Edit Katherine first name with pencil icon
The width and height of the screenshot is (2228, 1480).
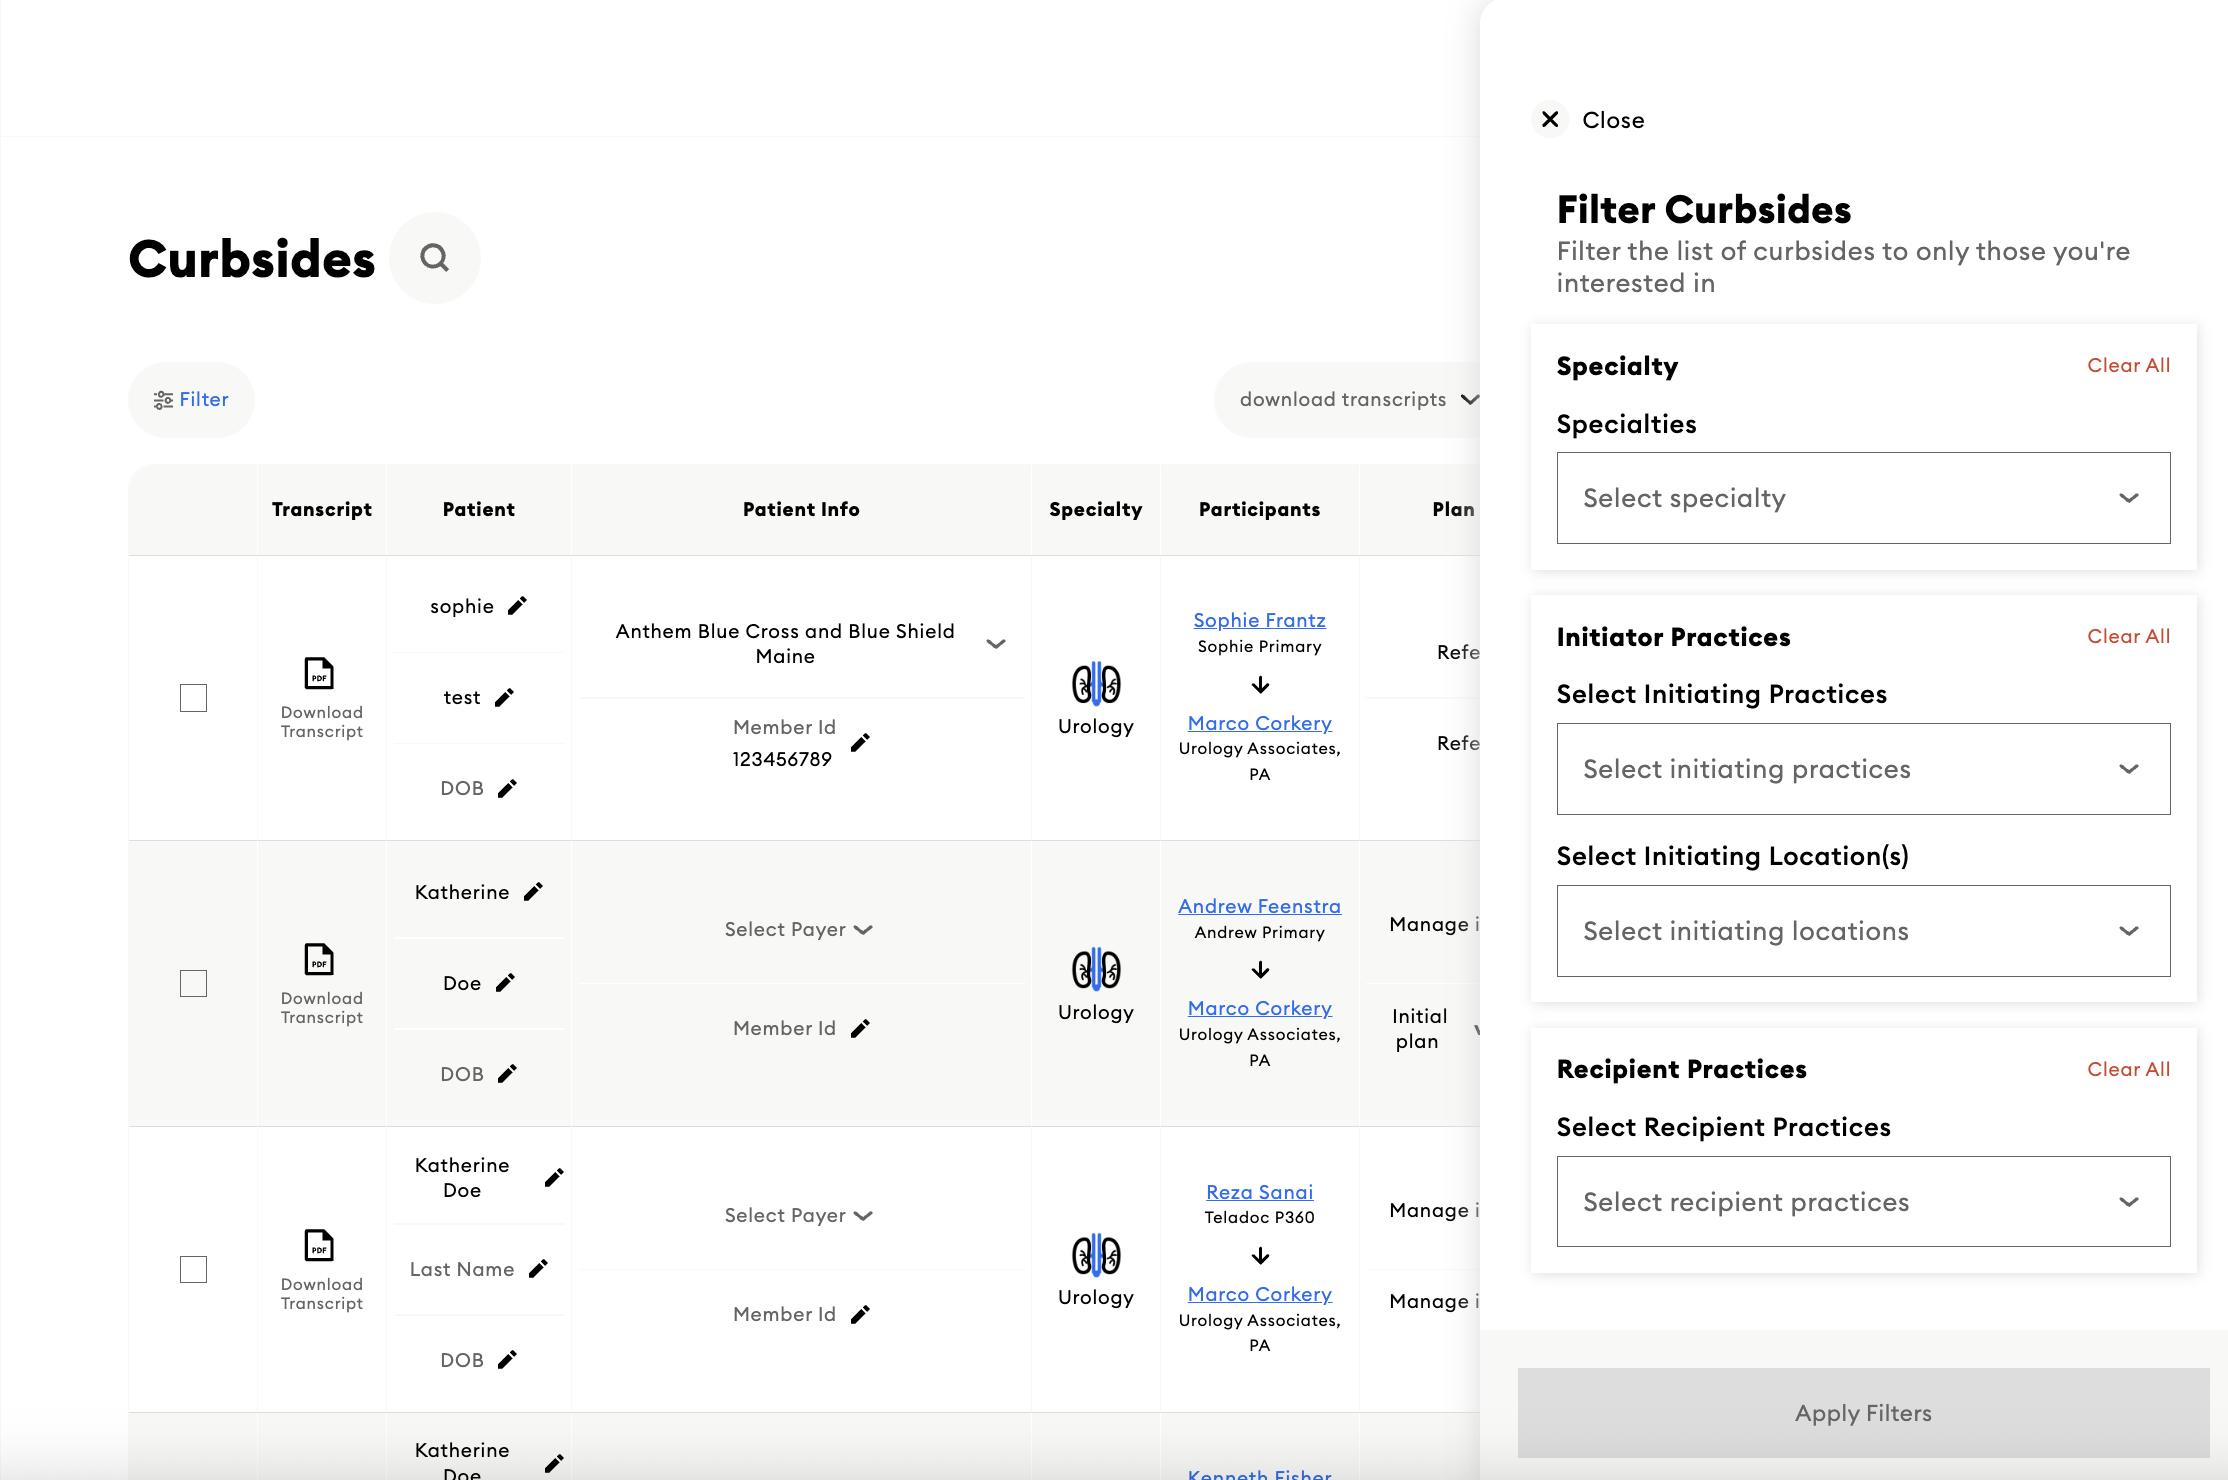tap(534, 892)
